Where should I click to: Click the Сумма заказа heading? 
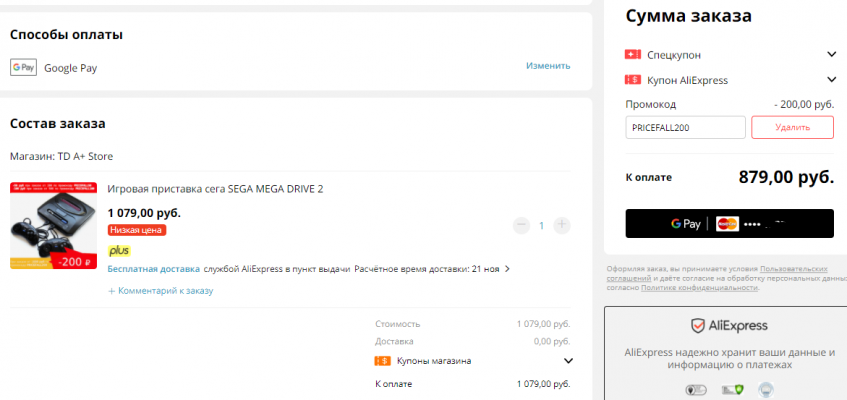(689, 16)
